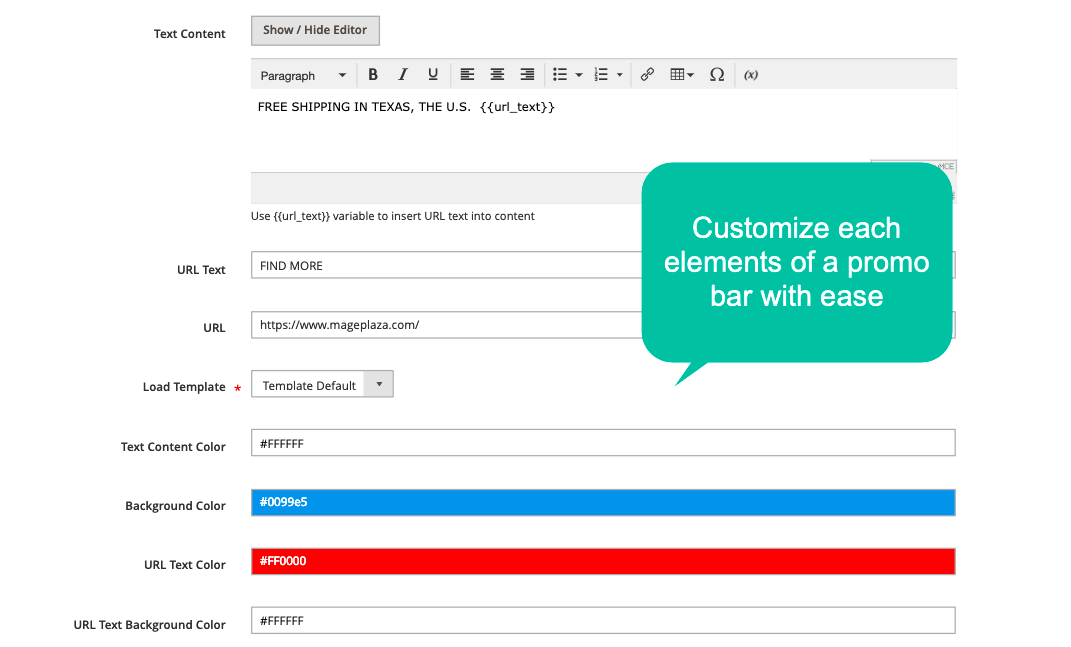Screen dimensions: 1071x647
Task: Toggle the bulleted list
Action: point(558,74)
